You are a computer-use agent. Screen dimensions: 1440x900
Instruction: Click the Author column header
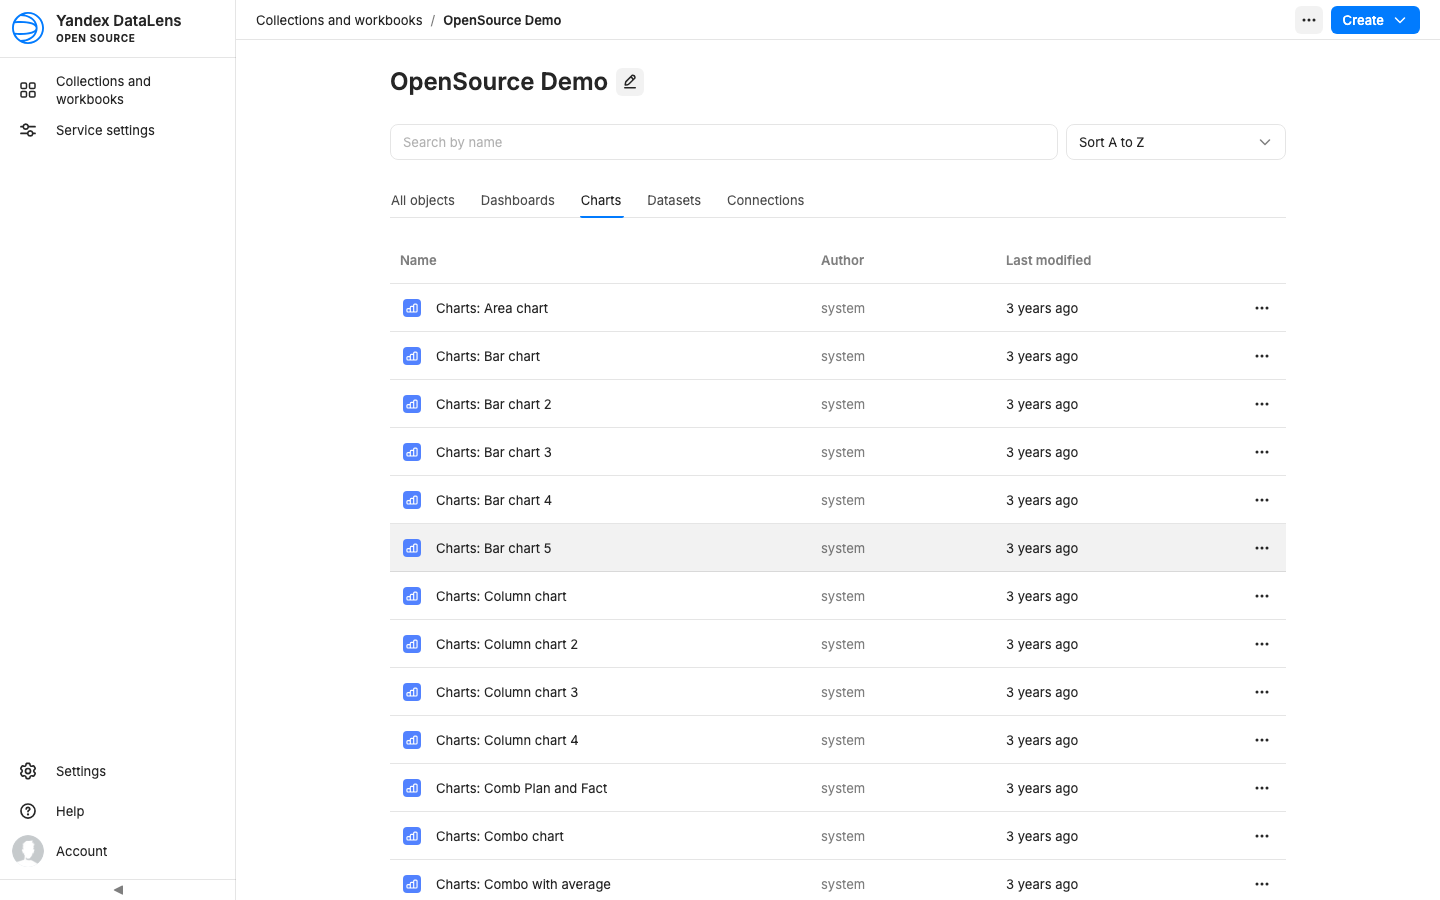[x=842, y=260]
